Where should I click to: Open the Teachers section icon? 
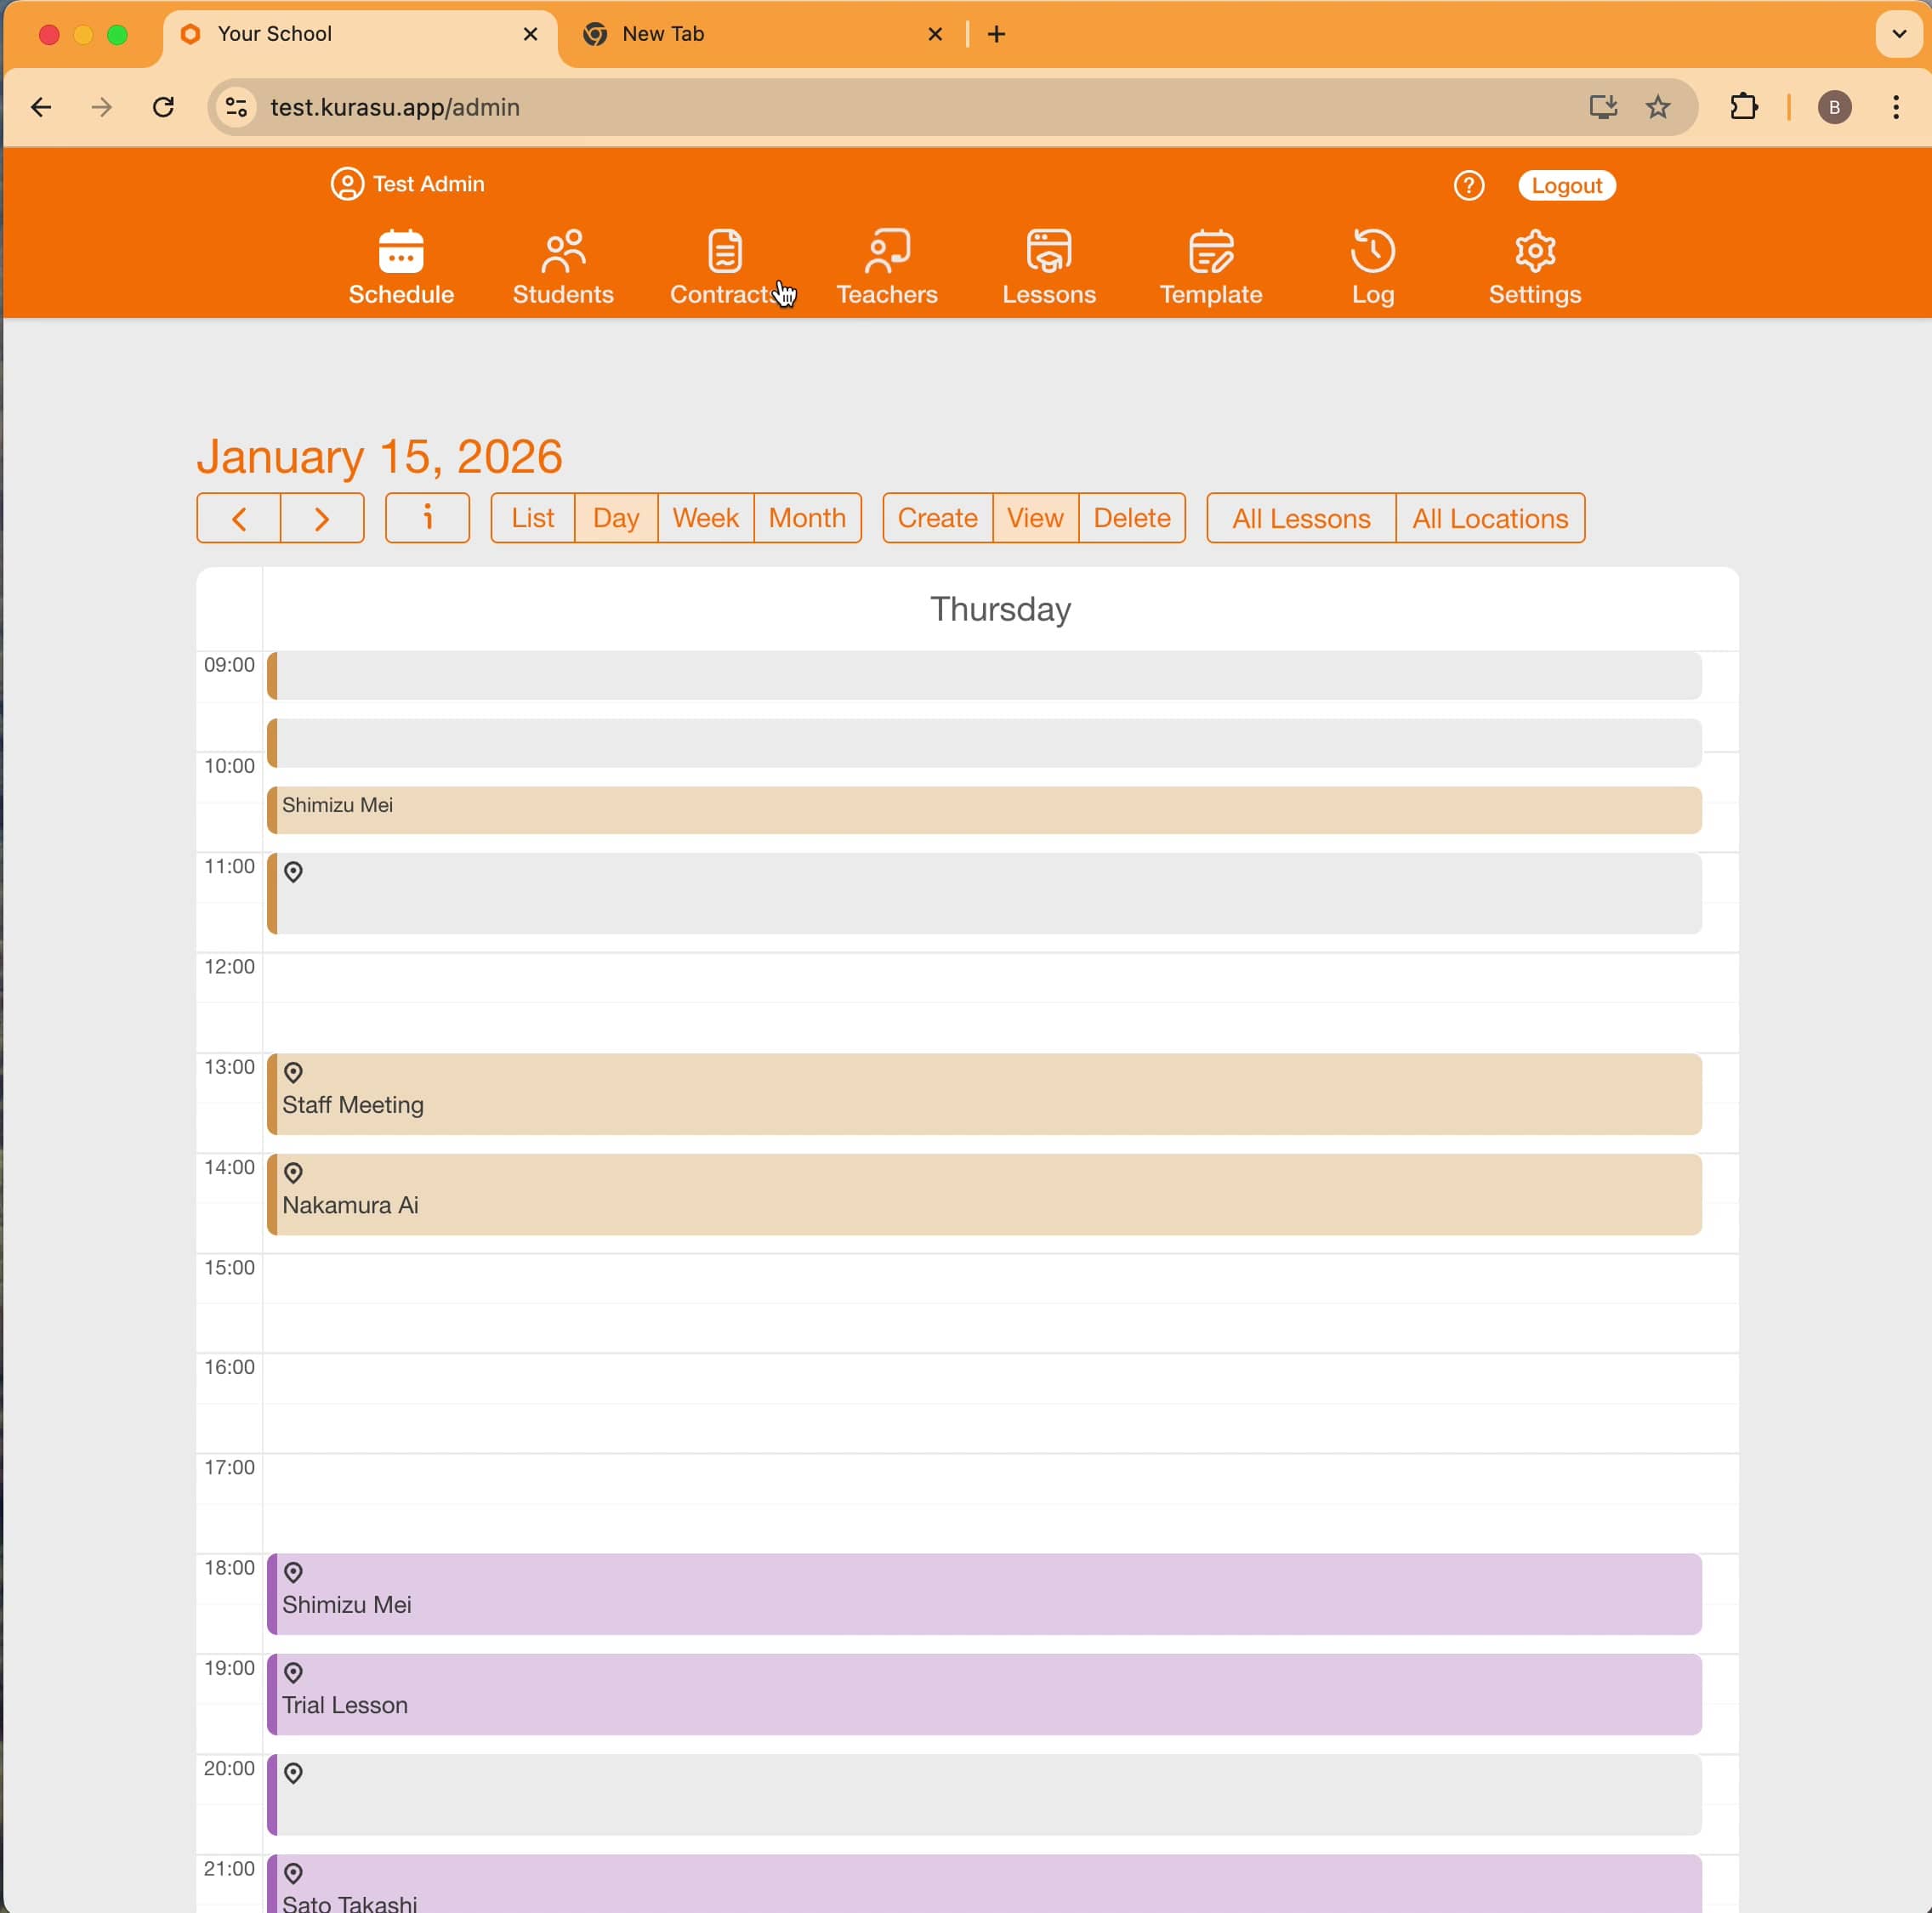click(x=886, y=252)
